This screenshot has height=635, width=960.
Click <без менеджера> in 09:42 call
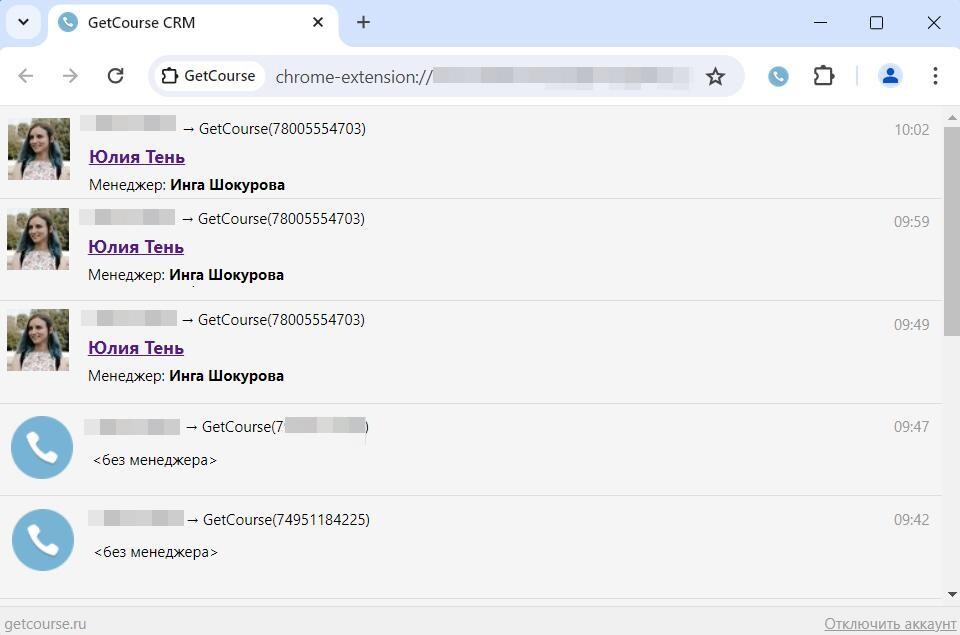156,552
